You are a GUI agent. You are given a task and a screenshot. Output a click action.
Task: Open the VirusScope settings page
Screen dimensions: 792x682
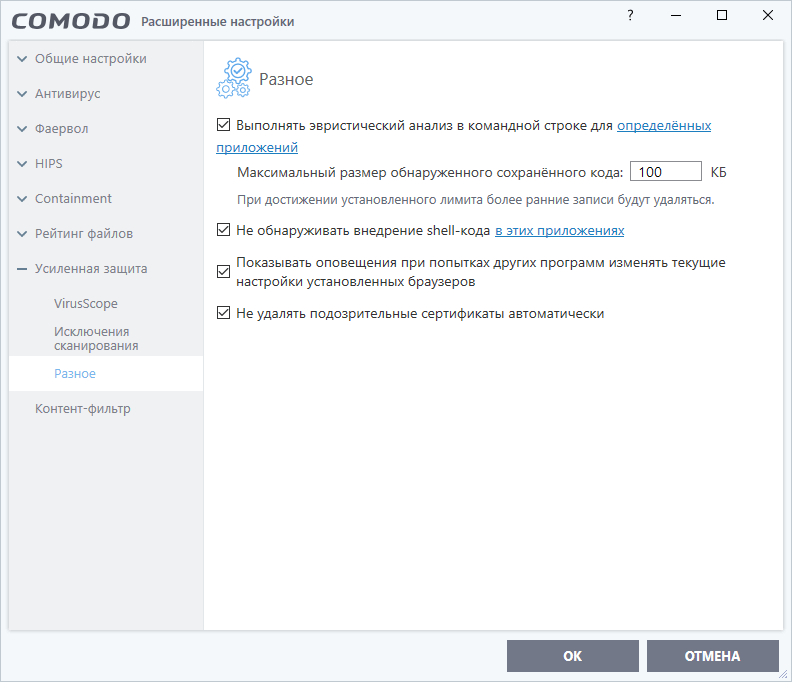86,303
